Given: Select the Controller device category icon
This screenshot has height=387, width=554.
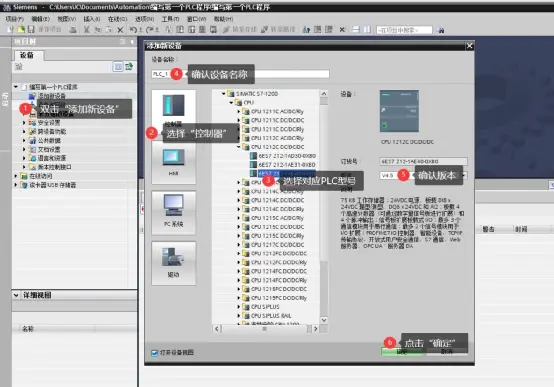Looking at the screenshot, I should tap(173, 106).
